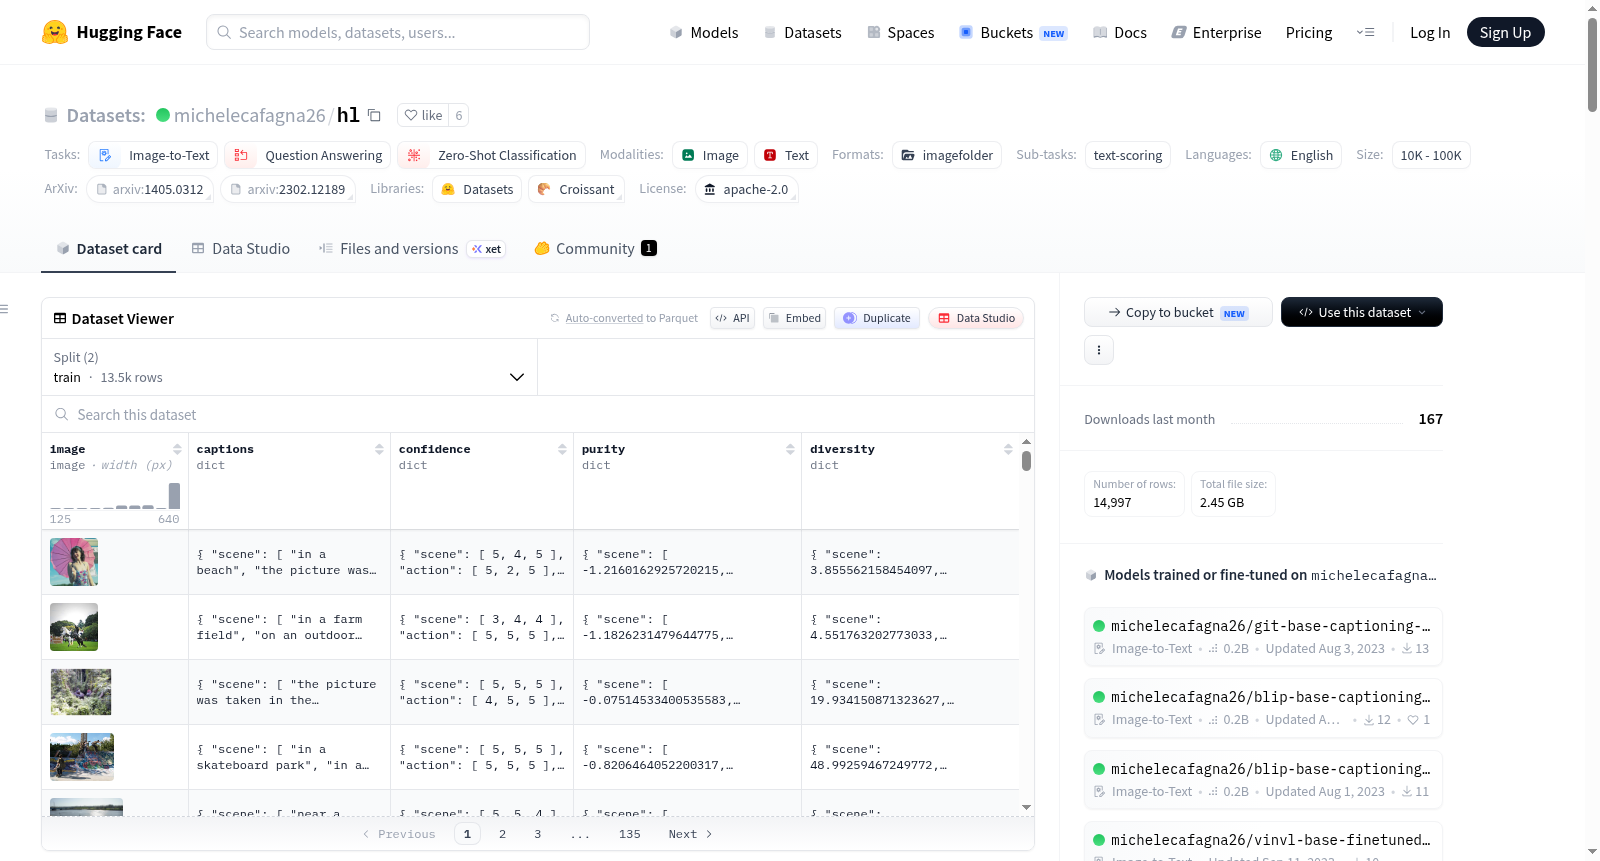
Task: Open the beach umbrella image thumbnail
Action: coord(74,562)
